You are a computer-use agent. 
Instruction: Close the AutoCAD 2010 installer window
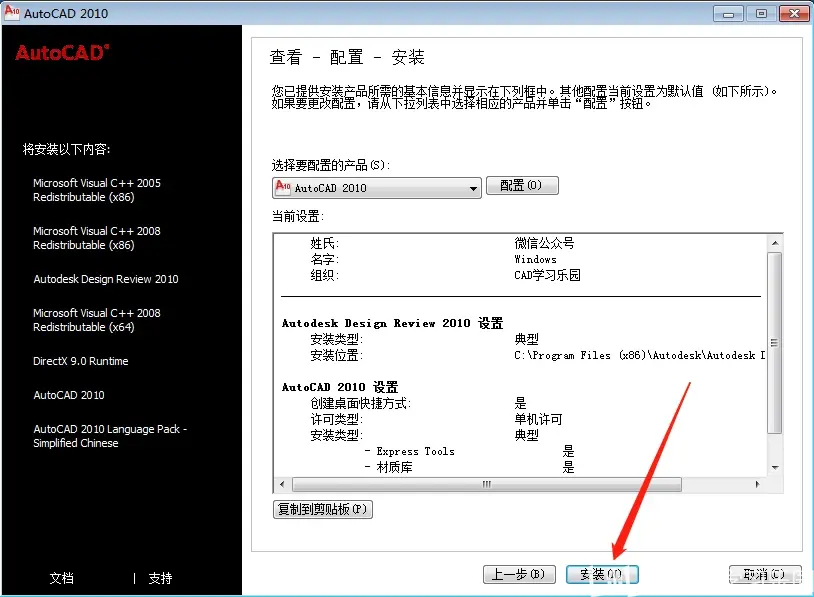tap(794, 14)
